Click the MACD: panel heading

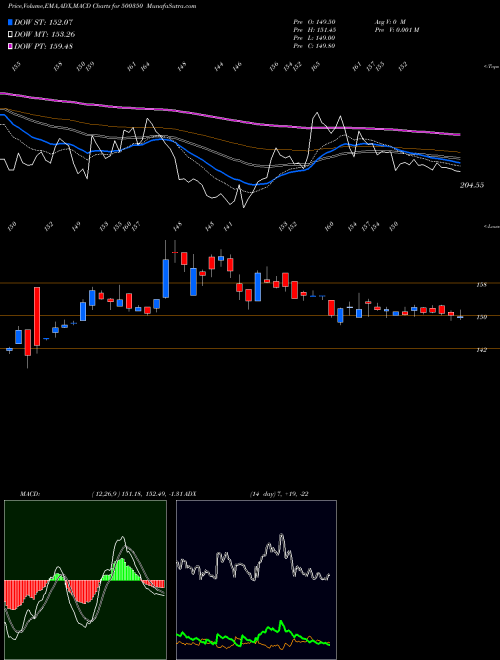(x=30, y=494)
